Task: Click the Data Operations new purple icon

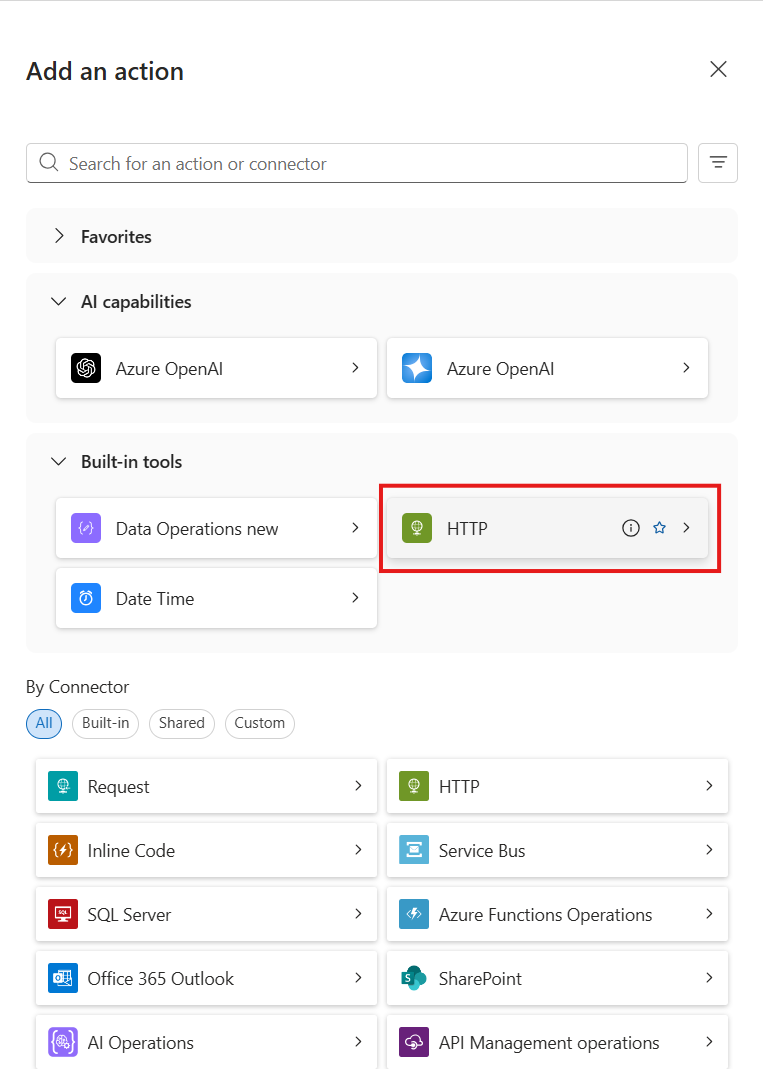Action: coord(86,528)
